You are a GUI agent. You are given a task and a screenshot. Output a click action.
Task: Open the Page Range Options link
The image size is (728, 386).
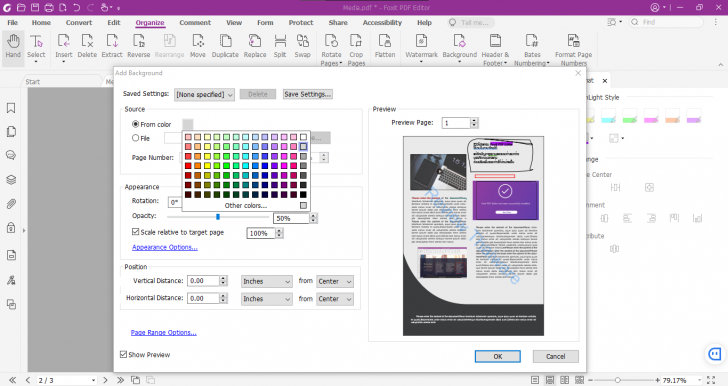tap(163, 333)
